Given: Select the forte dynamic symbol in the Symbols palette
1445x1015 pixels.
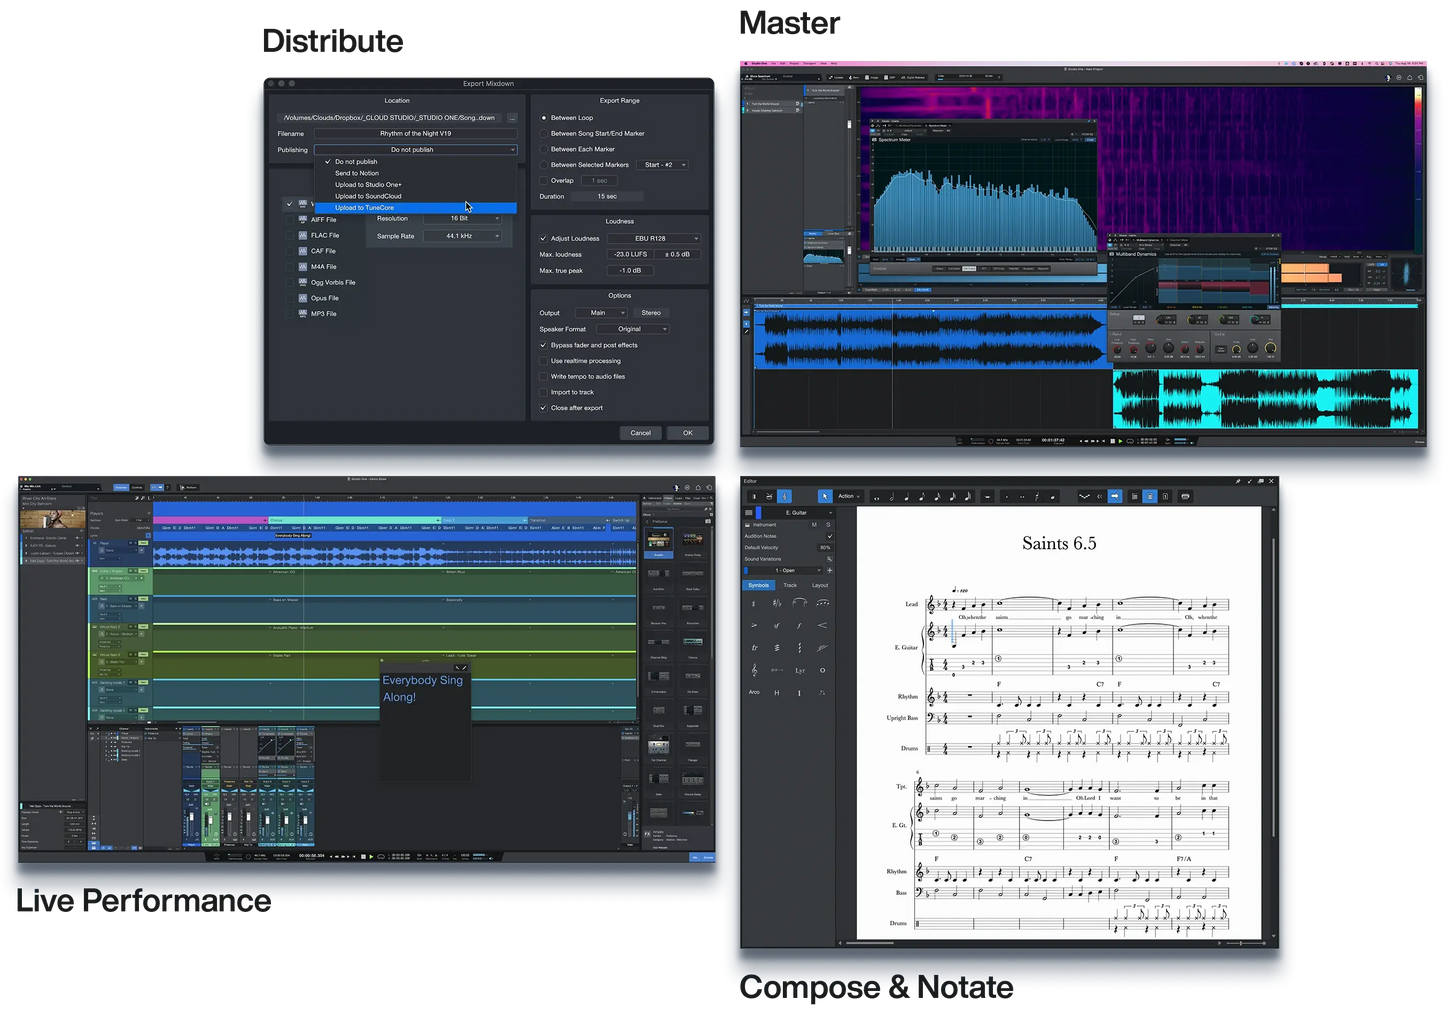Looking at the screenshot, I should pyautogui.click(x=799, y=625).
